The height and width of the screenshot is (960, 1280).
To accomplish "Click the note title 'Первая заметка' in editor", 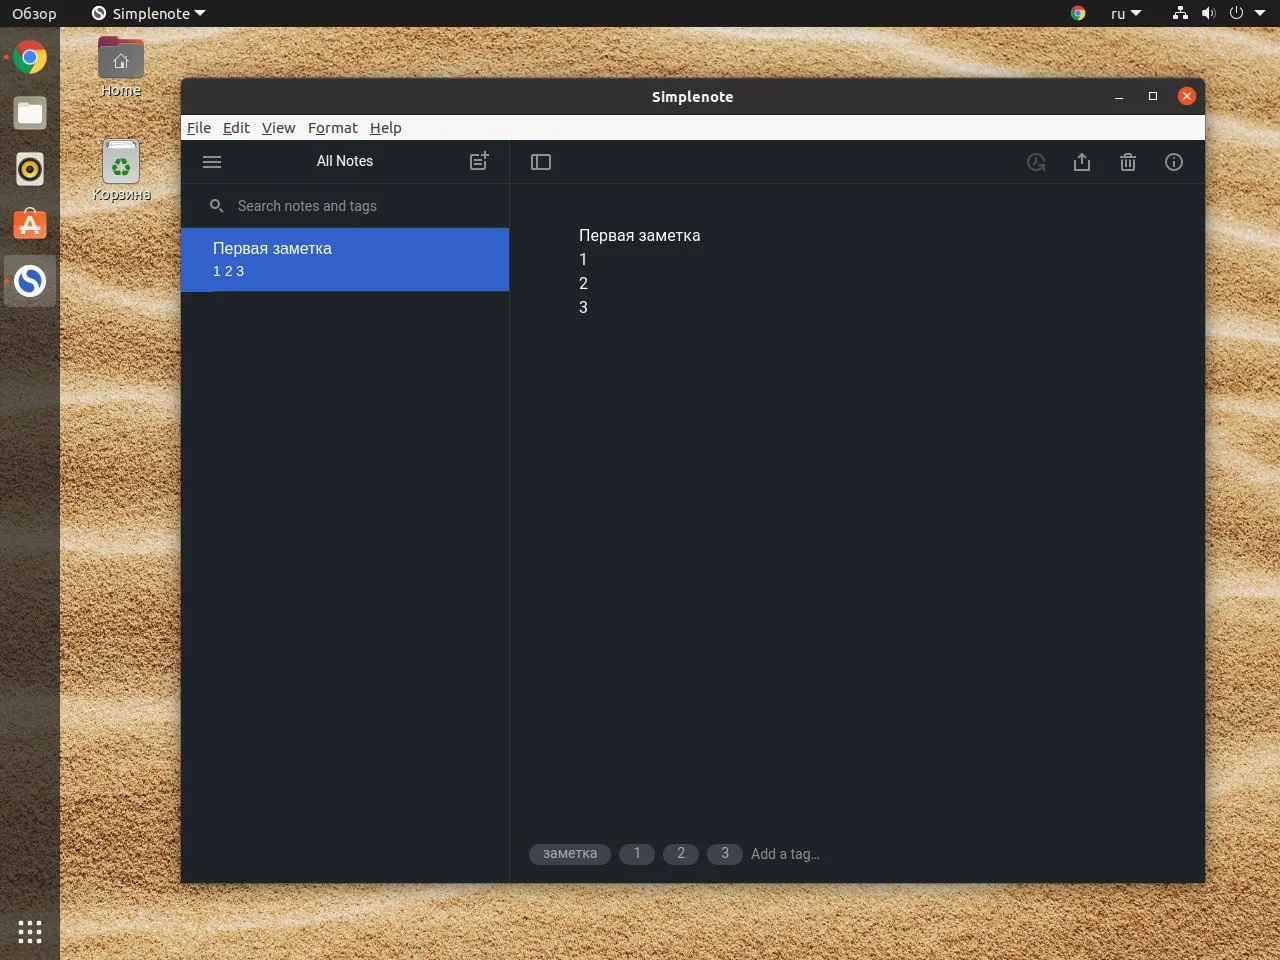I will coord(639,236).
